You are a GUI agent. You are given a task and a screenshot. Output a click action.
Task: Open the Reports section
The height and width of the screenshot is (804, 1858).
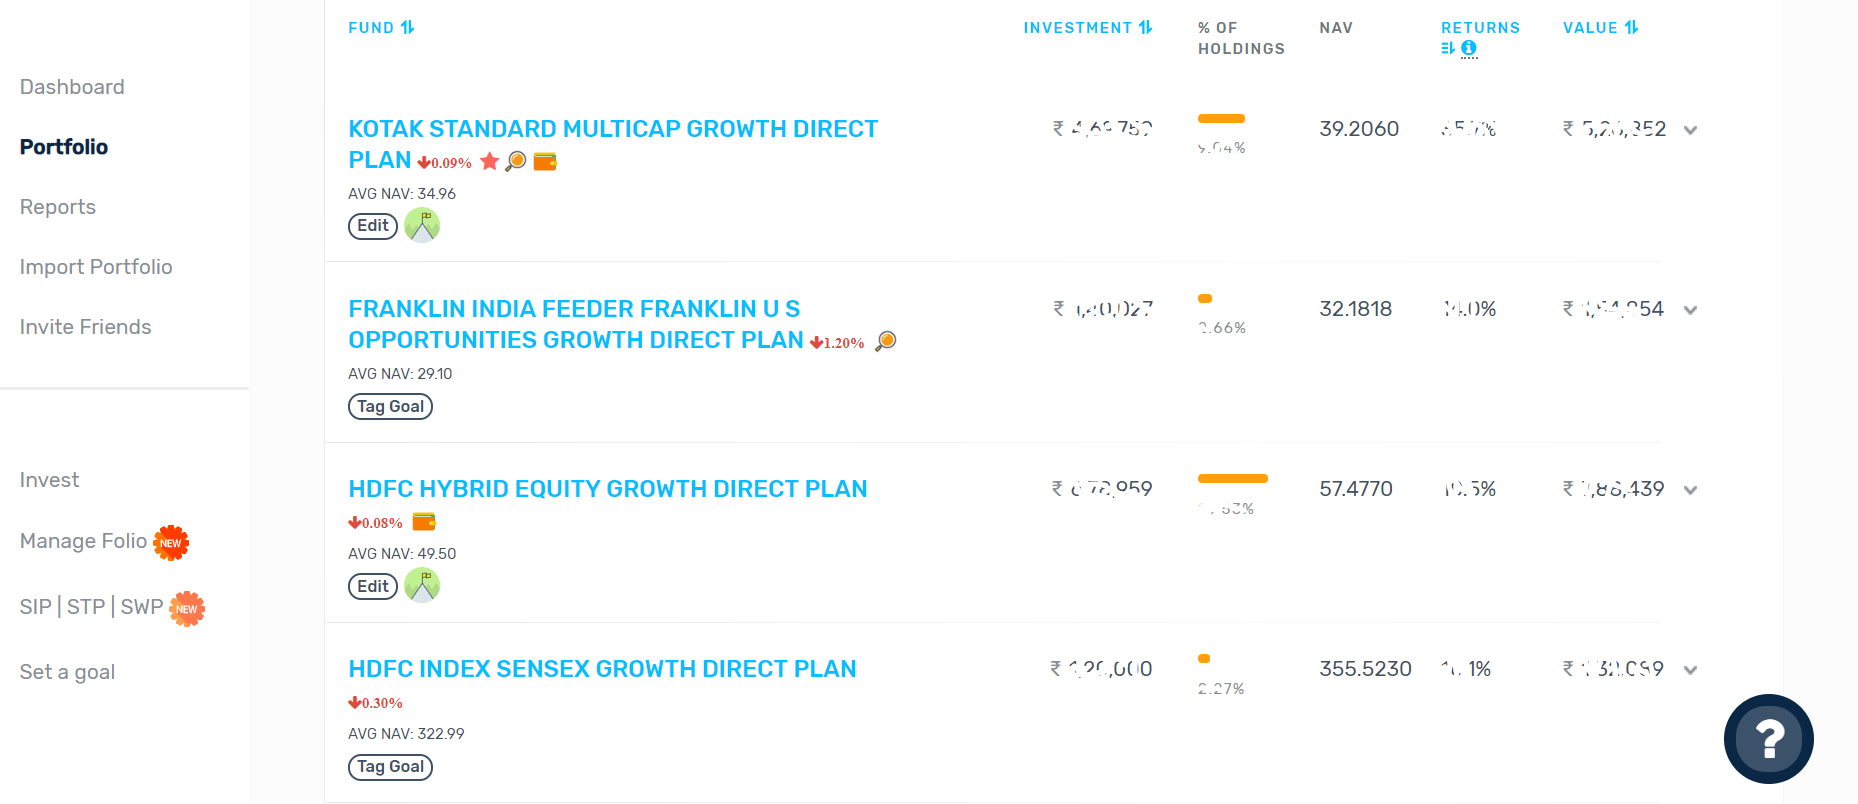(57, 207)
